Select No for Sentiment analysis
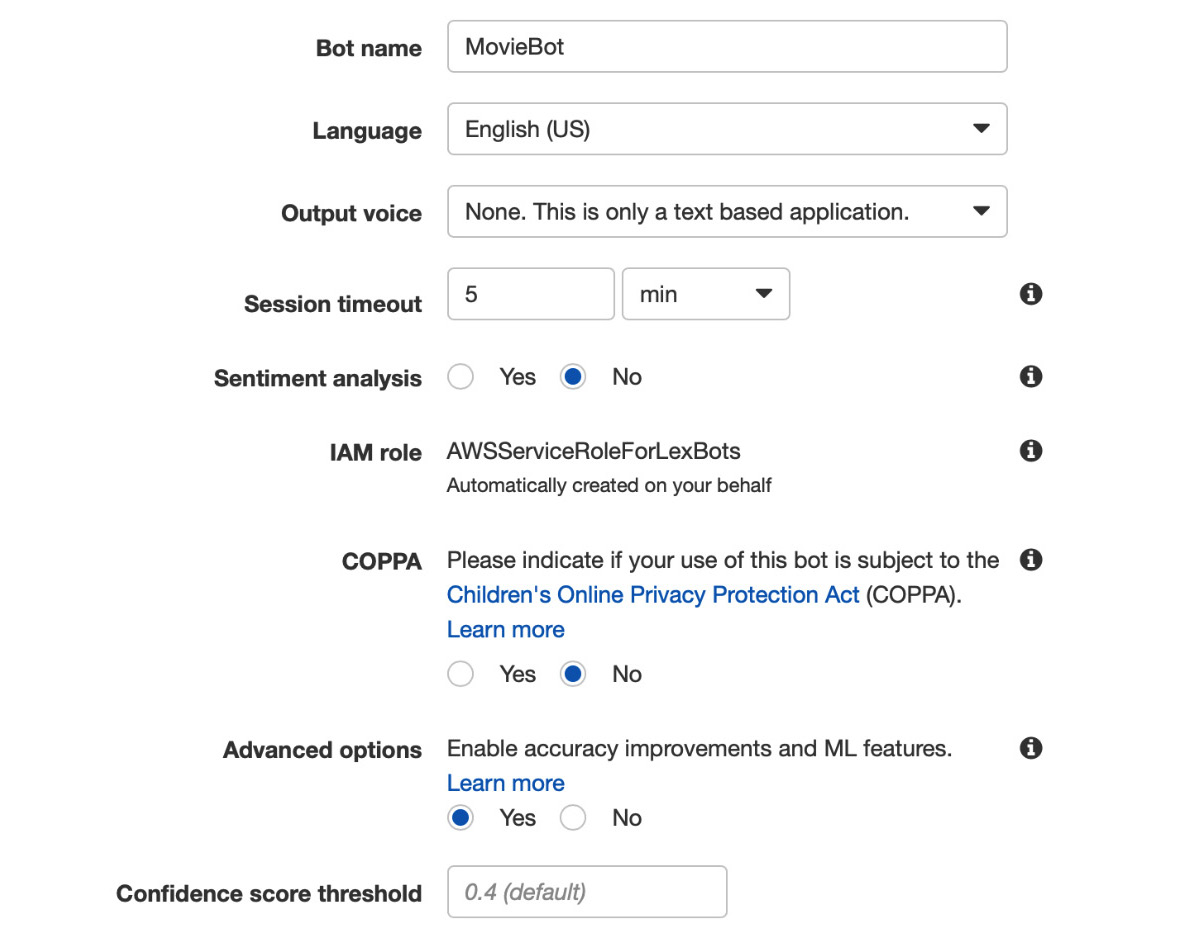1185x938 pixels. tap(573, 376)
